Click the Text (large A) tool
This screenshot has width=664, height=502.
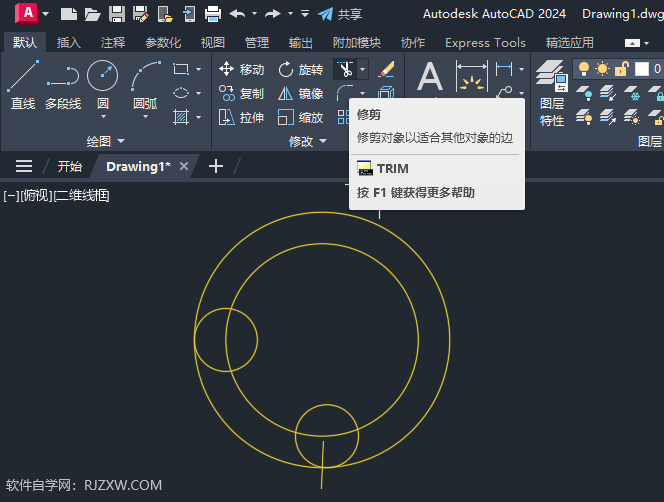430,77
